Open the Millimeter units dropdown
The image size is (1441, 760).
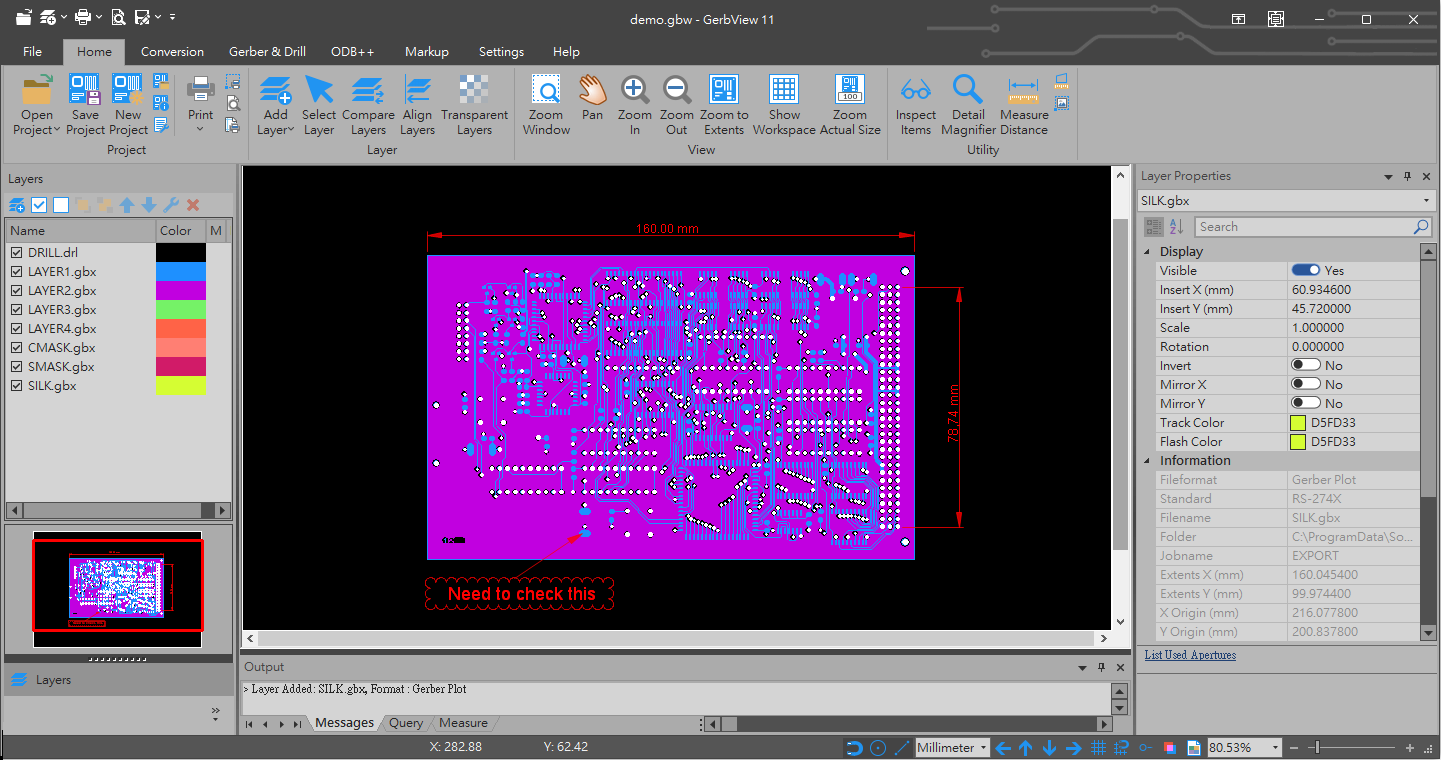[984, 748]
